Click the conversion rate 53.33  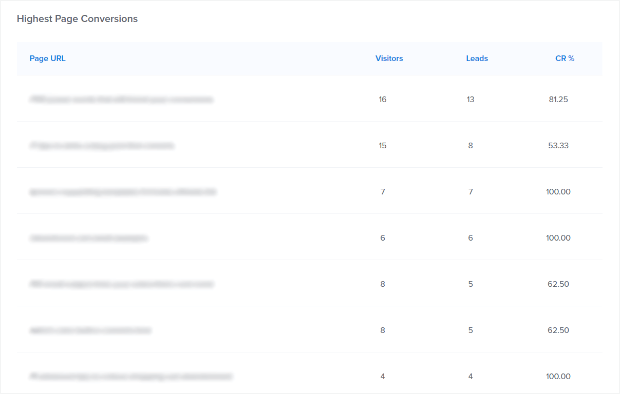tap(558, 146)
